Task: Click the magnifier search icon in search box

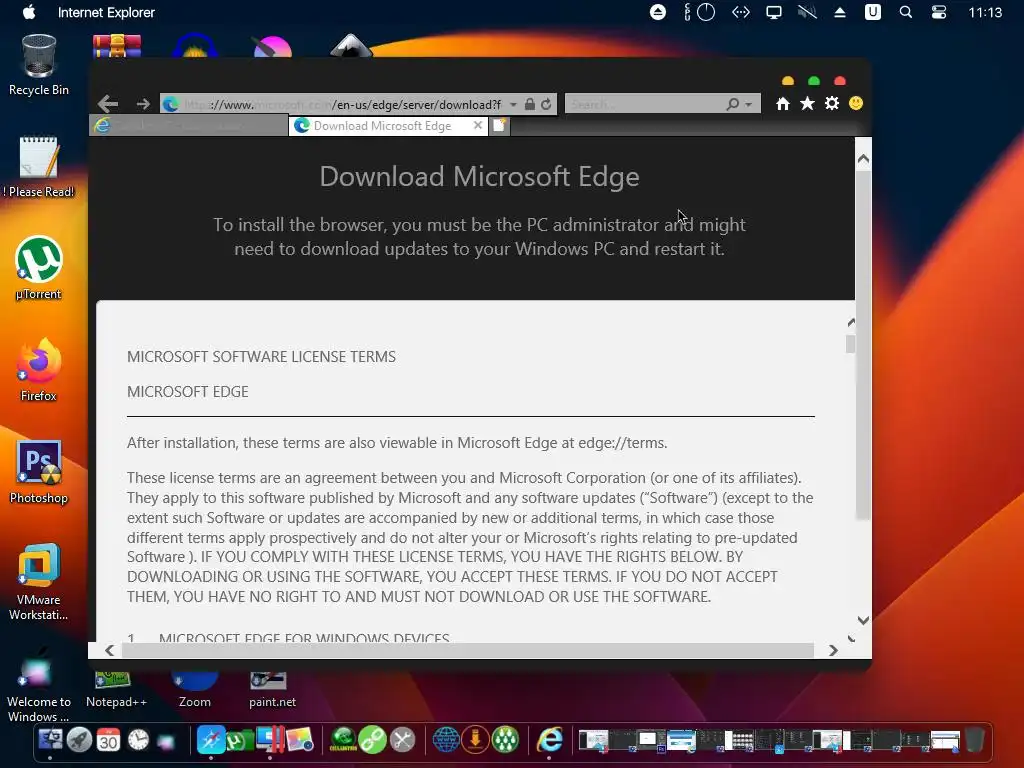Action: pos(733,104)
